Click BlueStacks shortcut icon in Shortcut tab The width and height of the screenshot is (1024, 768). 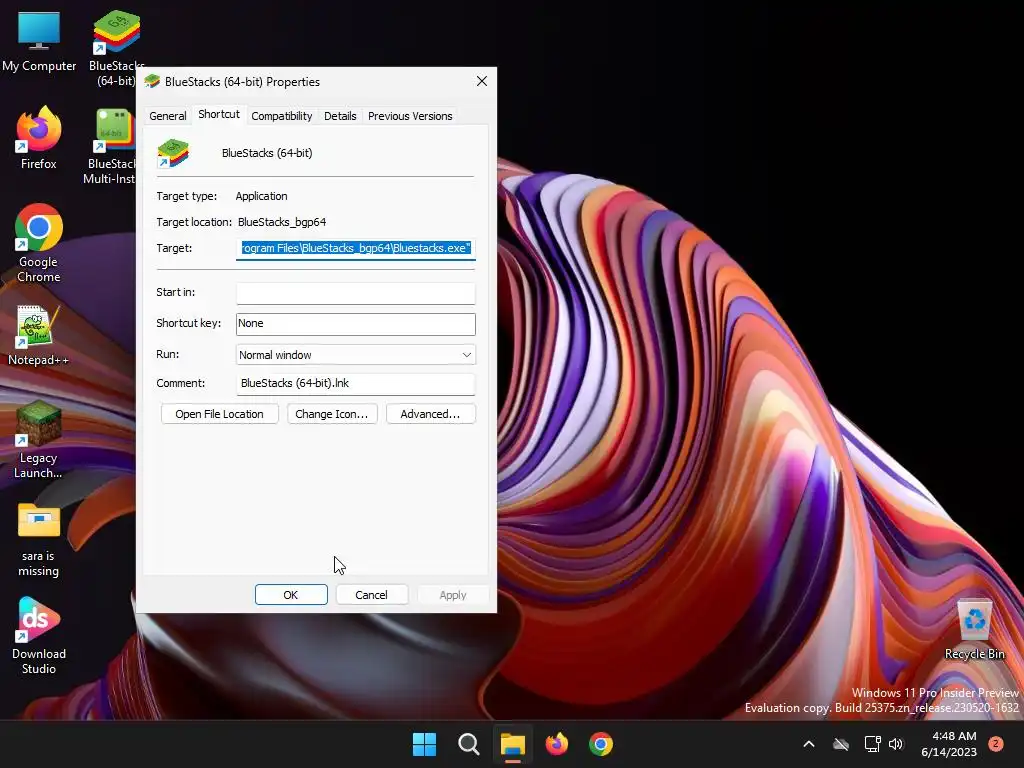tap(173, 153)
